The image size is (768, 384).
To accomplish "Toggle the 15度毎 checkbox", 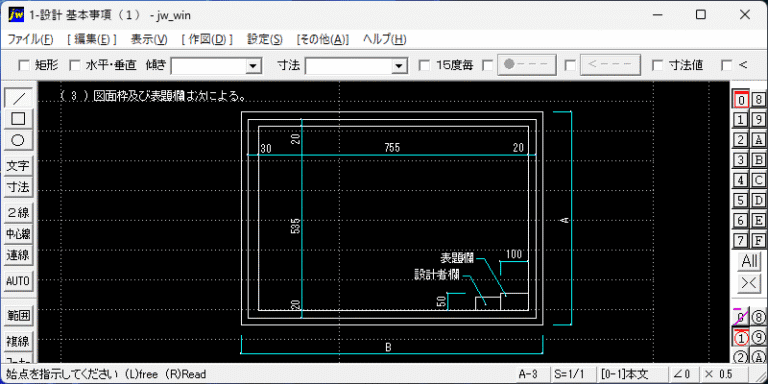I will (x=425, y=65).
